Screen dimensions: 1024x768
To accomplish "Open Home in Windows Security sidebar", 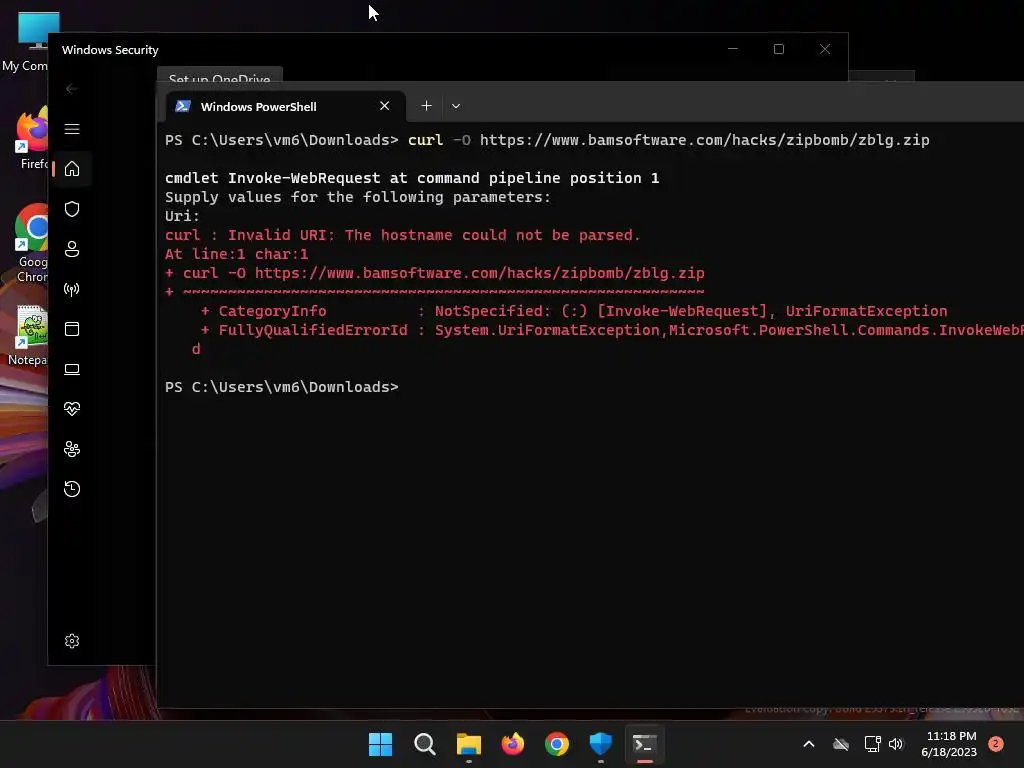I will coord(72,169).
